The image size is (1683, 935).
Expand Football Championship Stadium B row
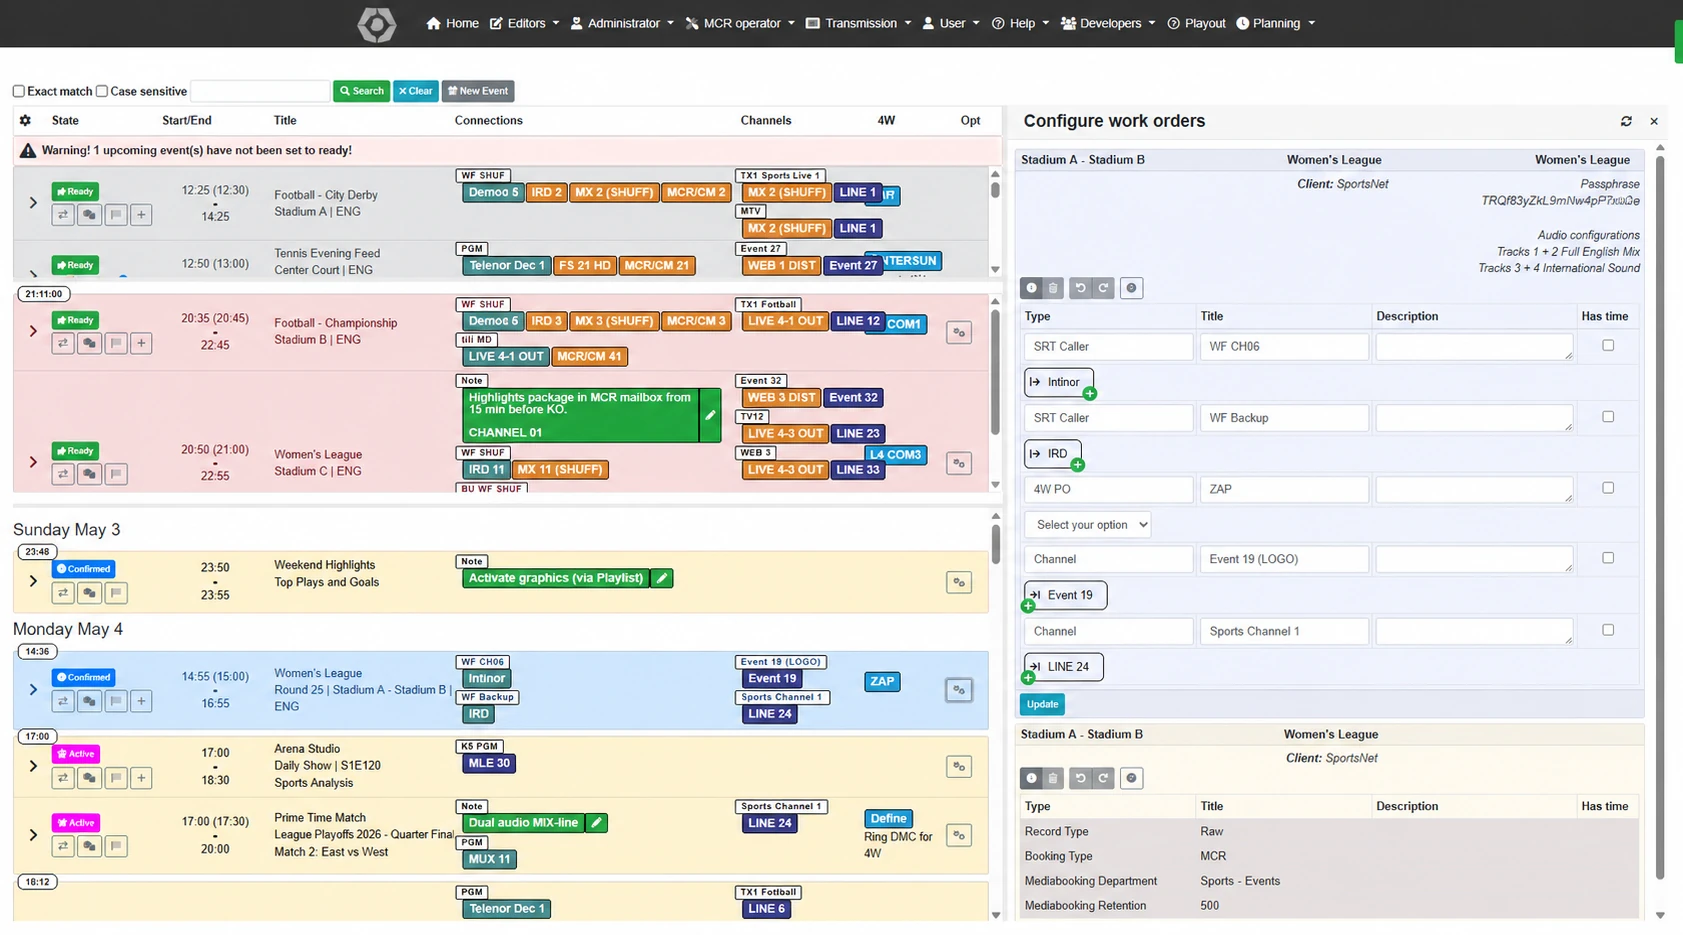33,331
